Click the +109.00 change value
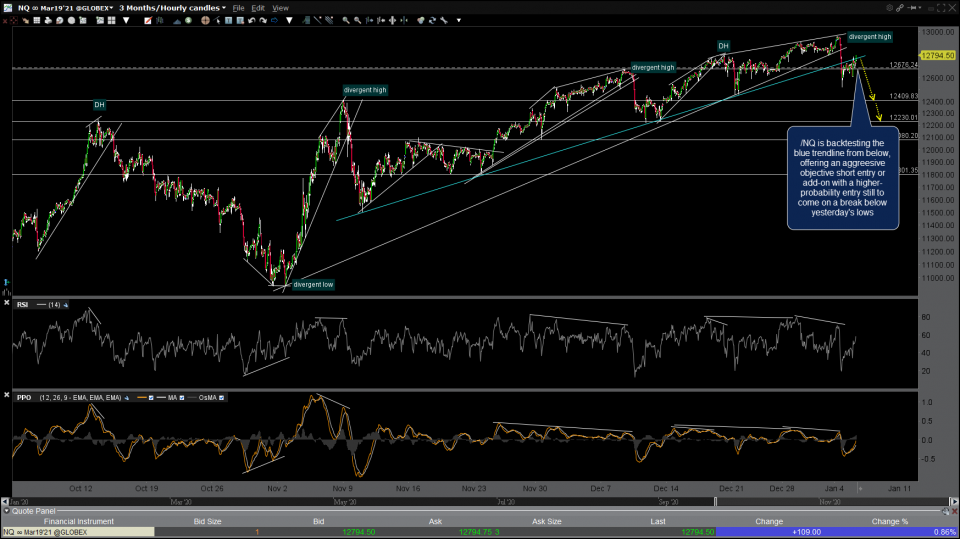The image size is (960, 539). (806, 532)
